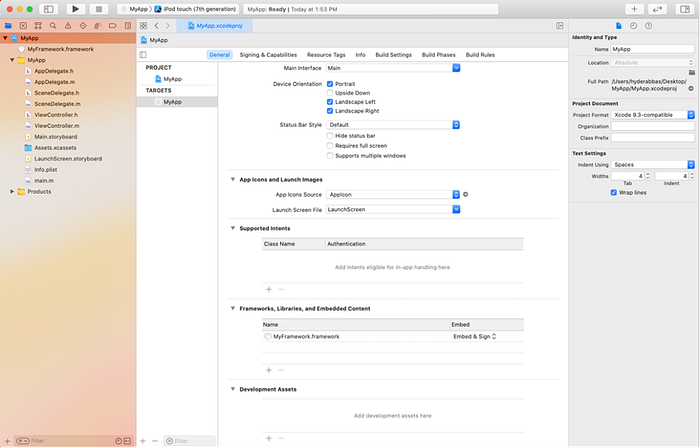Click the reveal arrow next to Full Path
700x448 pixels.
pyautogui.click(x=691, y=88)
